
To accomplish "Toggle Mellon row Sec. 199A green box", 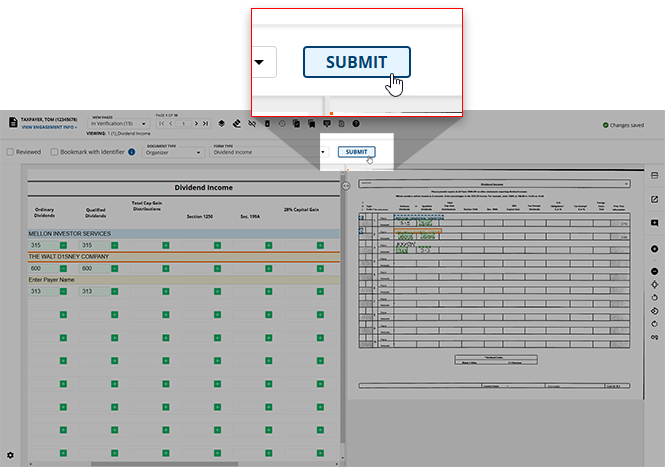I will [x=269, y=245].
